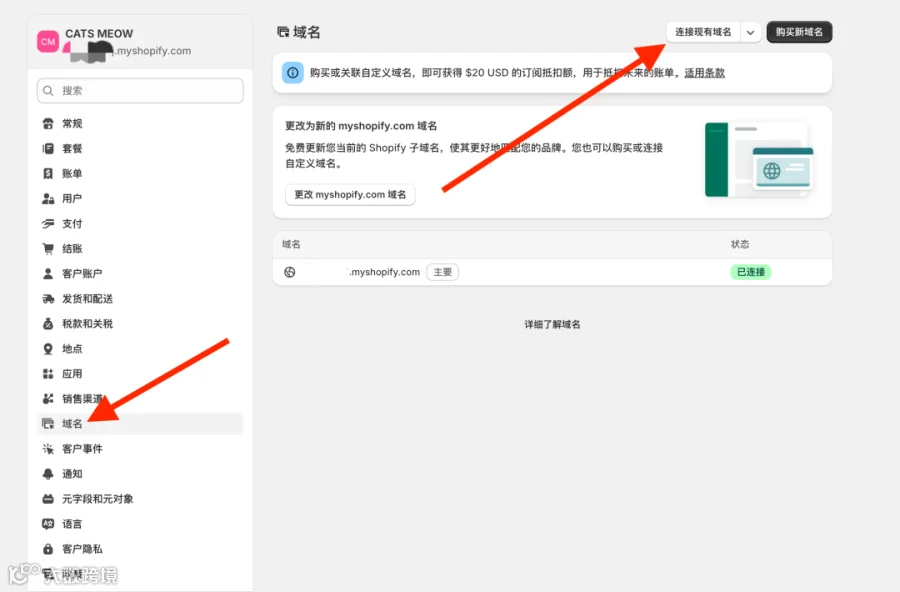Click the 状态 column header
The width and height of the screenshot is (900, 592).
coord(740,245)
